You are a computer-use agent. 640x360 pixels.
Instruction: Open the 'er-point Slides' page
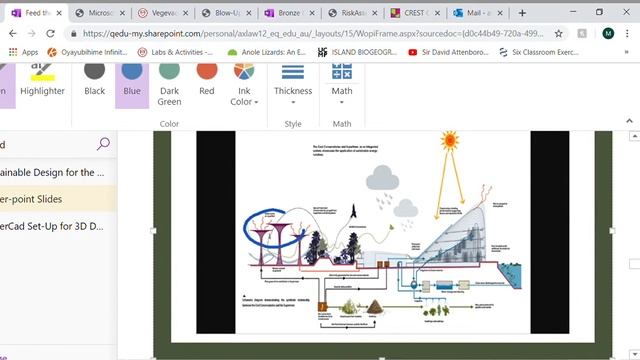pyautogui.click(x=57, y=199)
